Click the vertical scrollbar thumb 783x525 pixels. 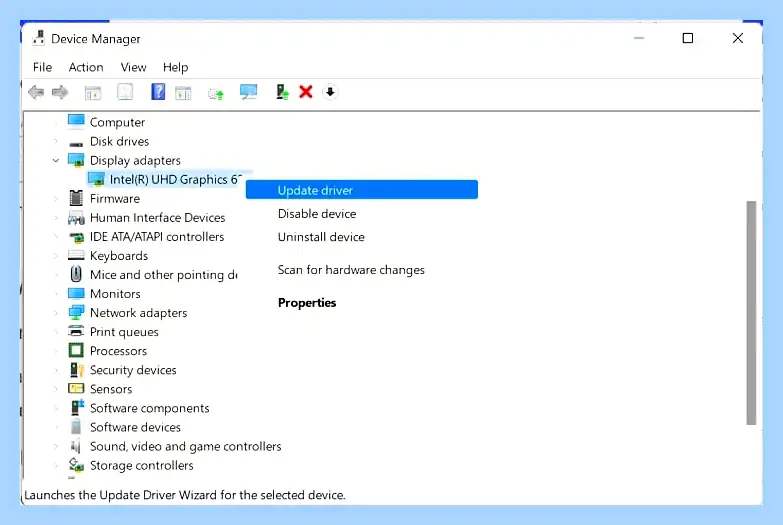(752, 313)
